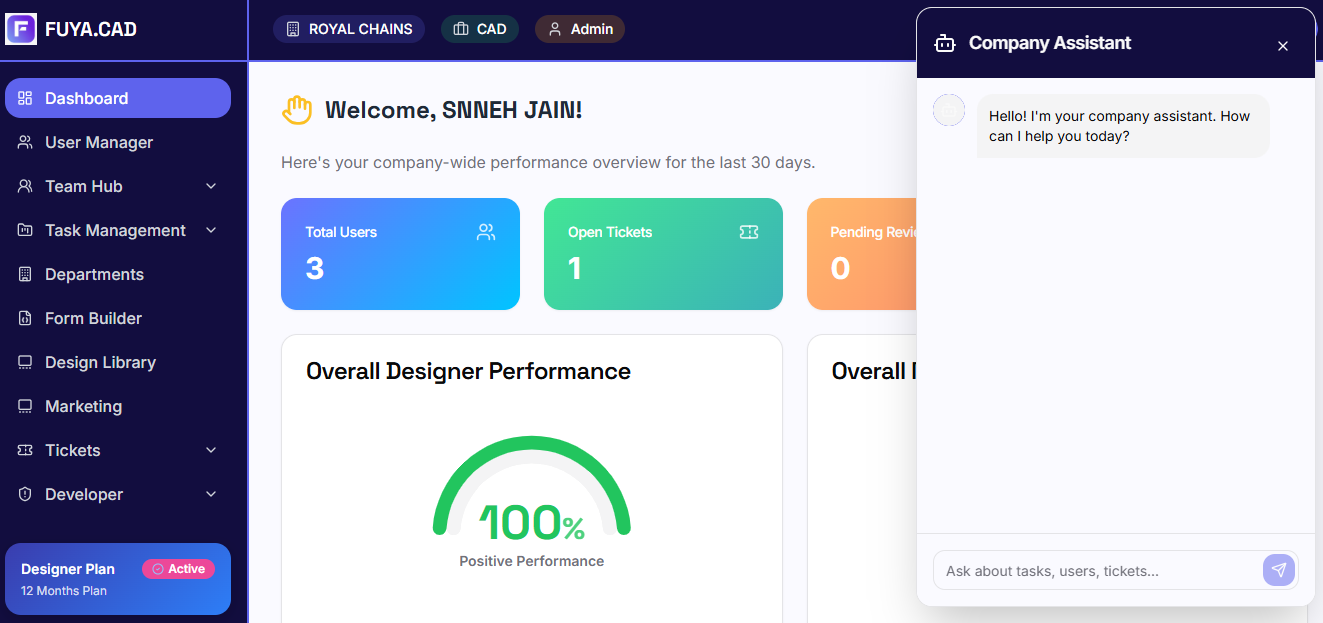
Task: Click the waving hand welcome icon
Action: [x=297, y=110]
